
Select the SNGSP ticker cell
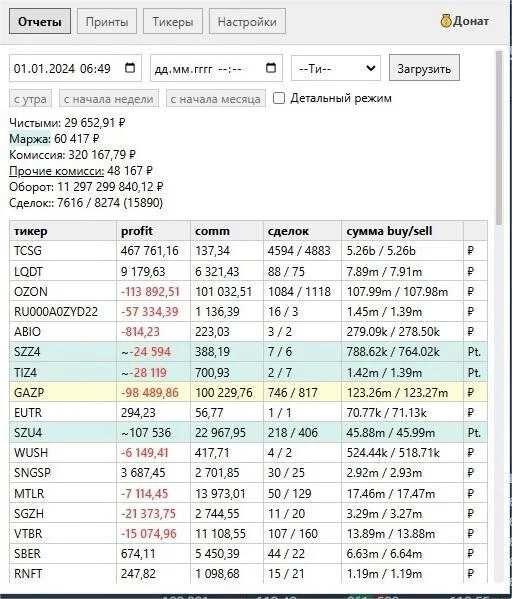point(63,473)
